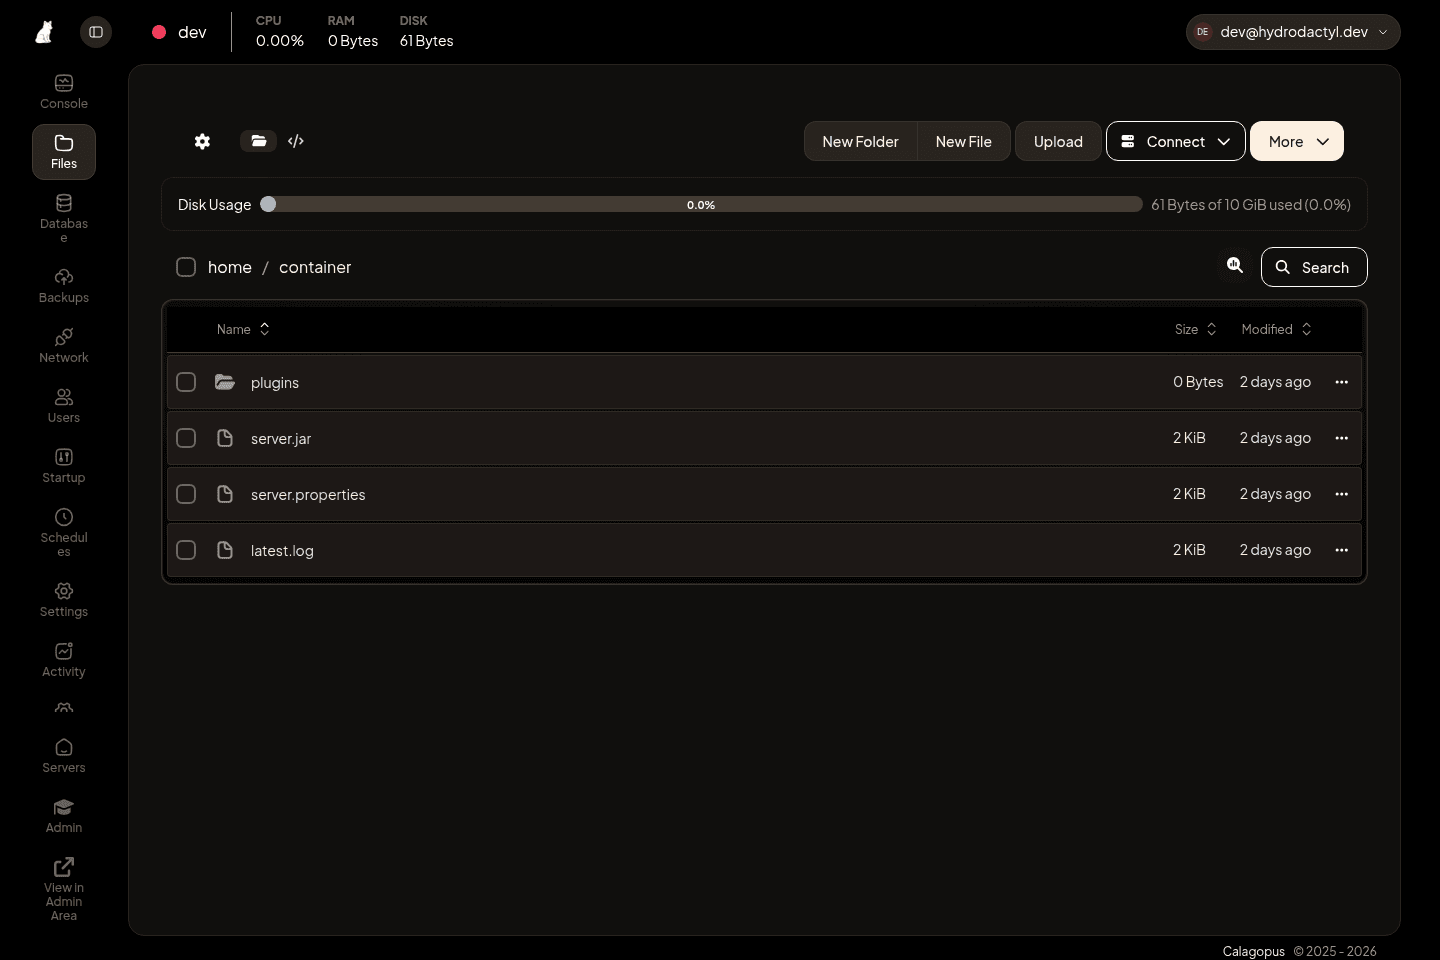Navigate to the home breadcrumb
This screenshot has height=960, width=1440.
230,267
